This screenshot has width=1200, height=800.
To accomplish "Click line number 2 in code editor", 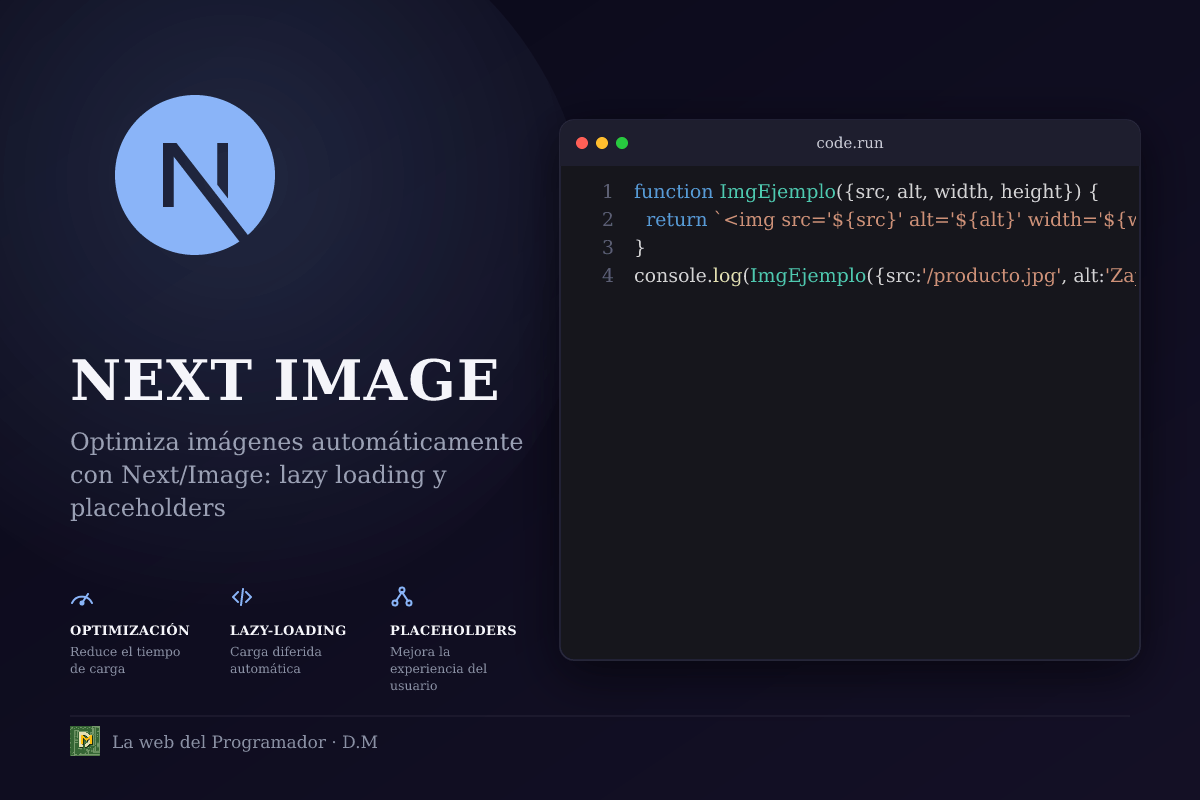I will point(607,219).
